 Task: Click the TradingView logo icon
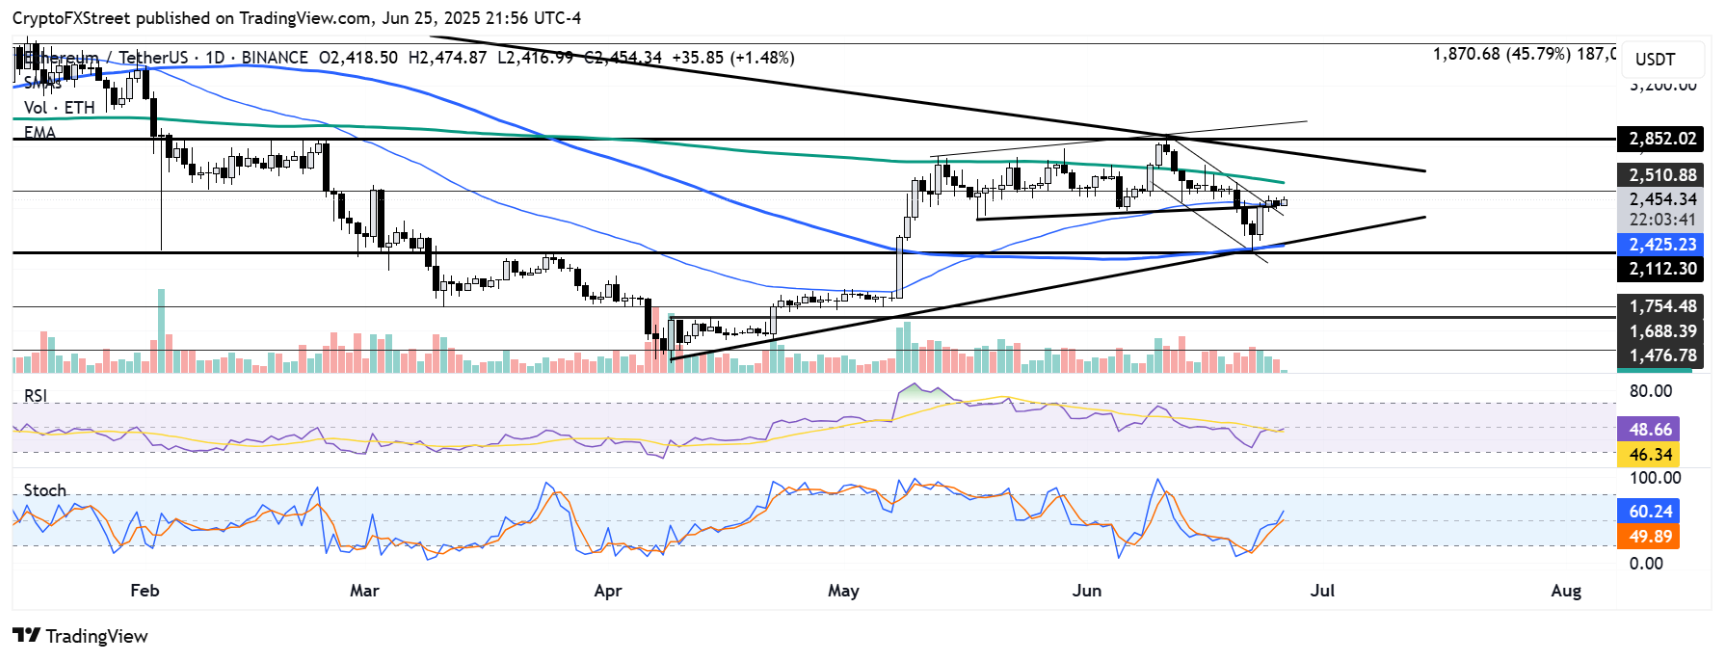pos(26,635)
